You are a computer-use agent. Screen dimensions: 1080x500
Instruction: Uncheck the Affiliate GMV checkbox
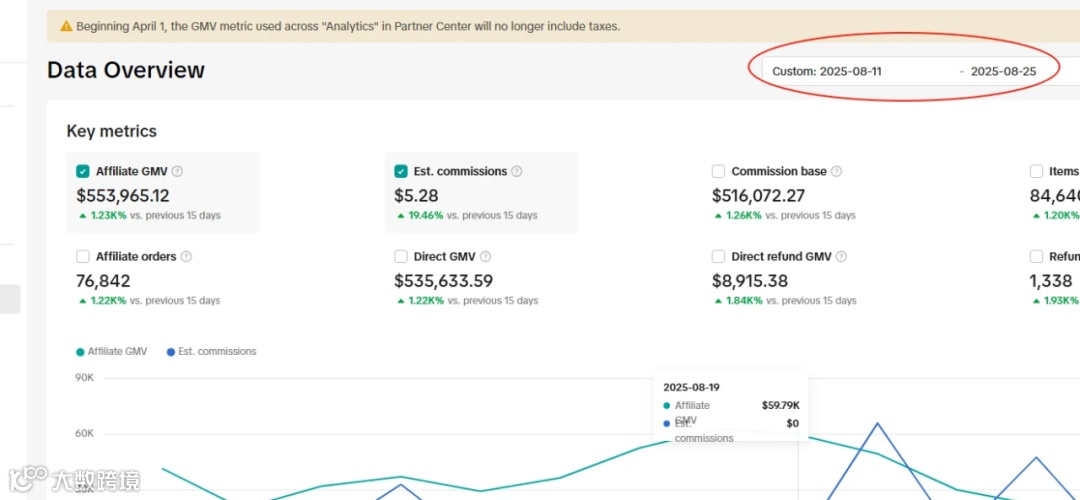coord(83,171)
